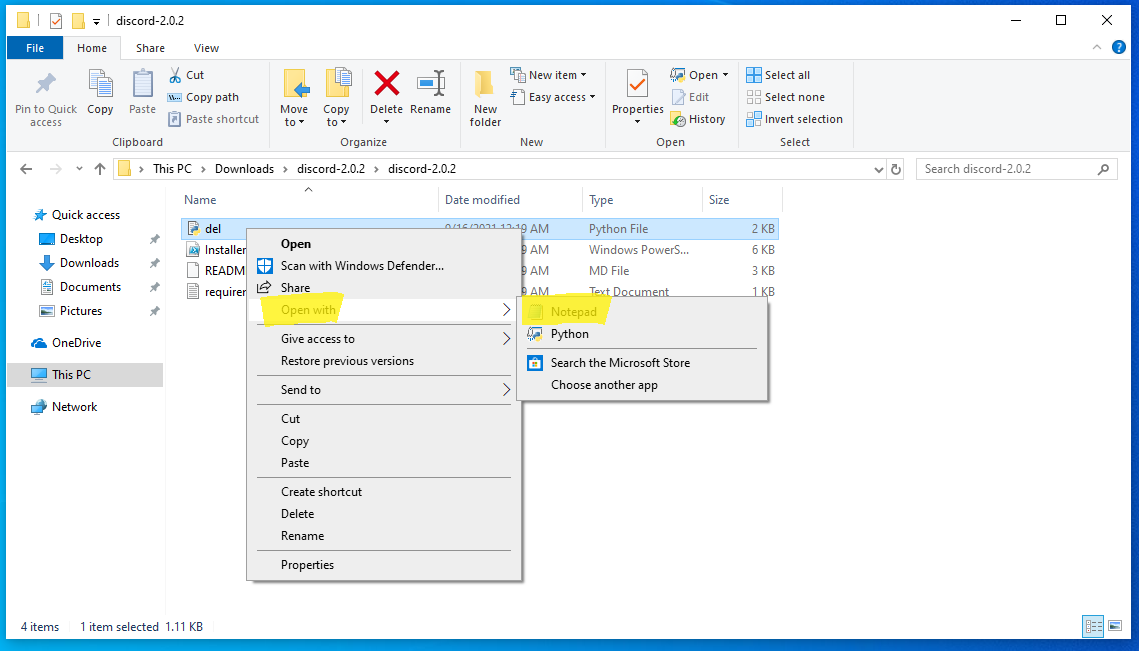Click Select none in ribbon
Screen dimensions: 1139x651
click(x=786, y=97)
